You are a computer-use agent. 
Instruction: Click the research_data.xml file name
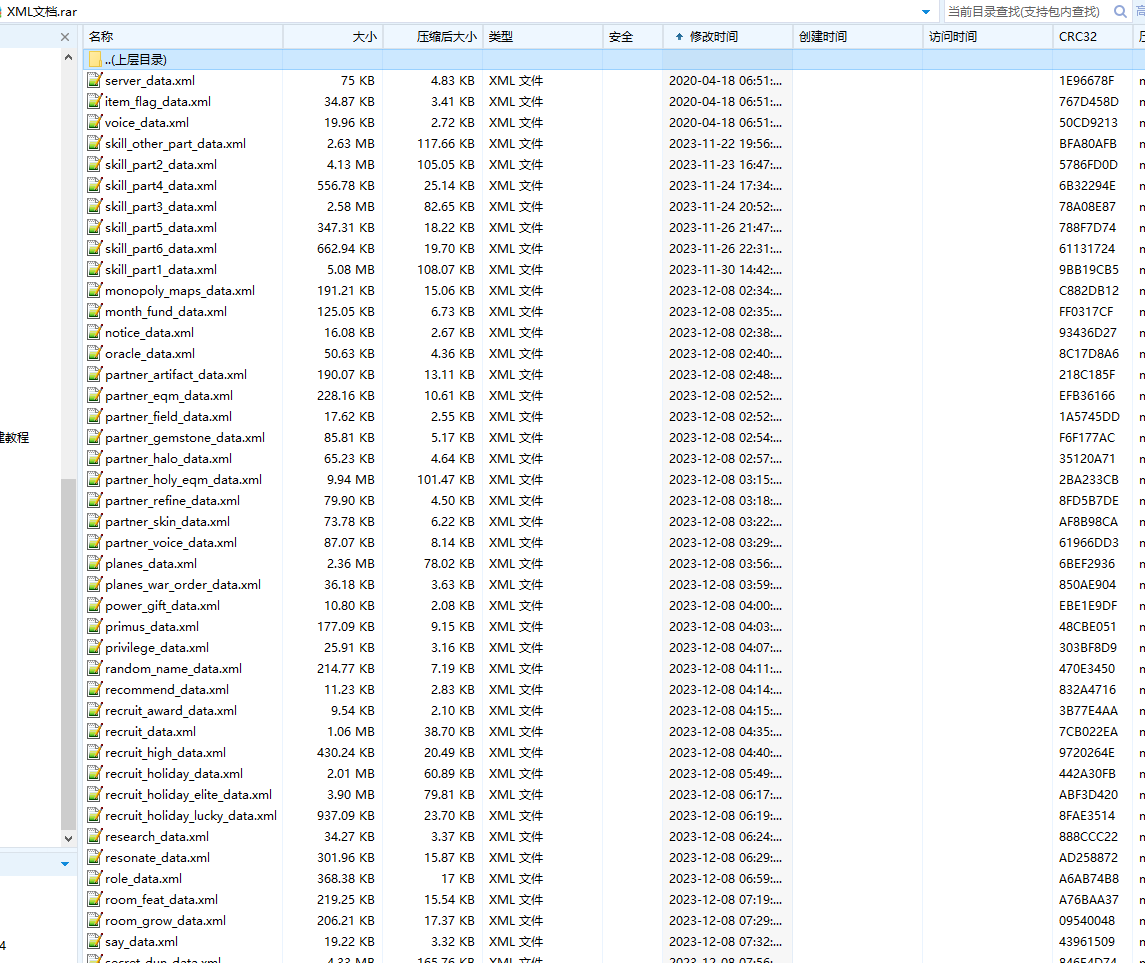tap(157, 837)
